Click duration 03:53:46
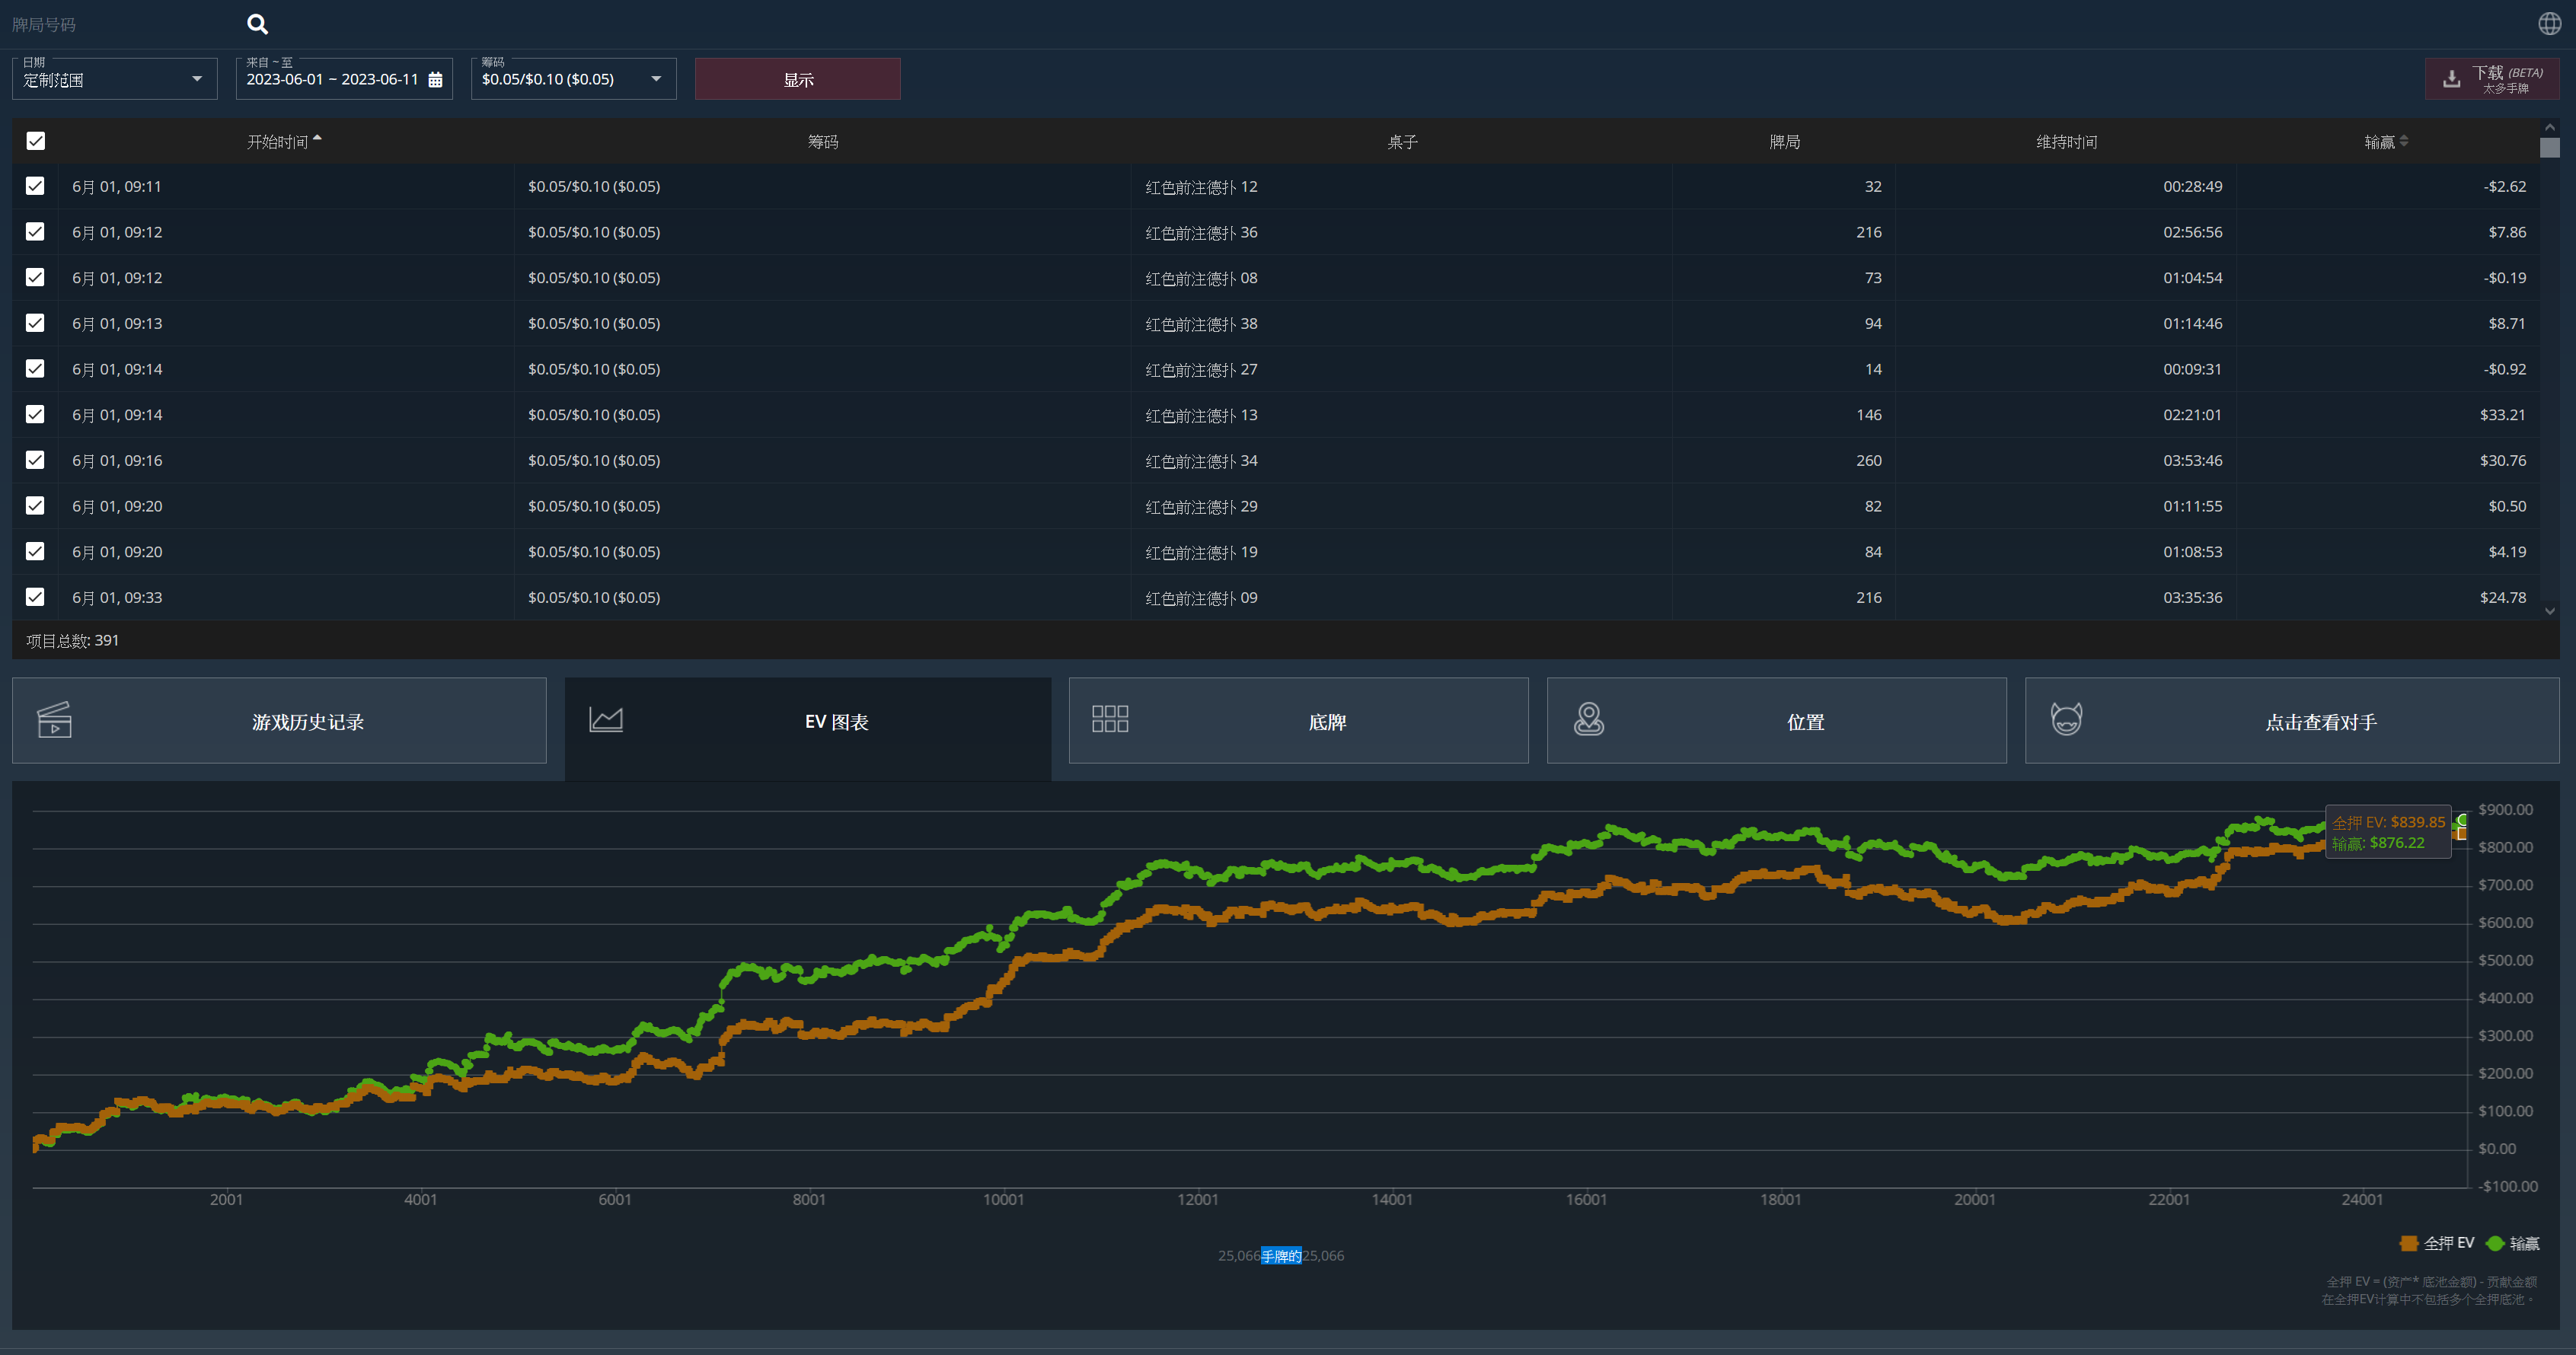Viewport: 2576px width, 1355px height. pos(2193,461)
